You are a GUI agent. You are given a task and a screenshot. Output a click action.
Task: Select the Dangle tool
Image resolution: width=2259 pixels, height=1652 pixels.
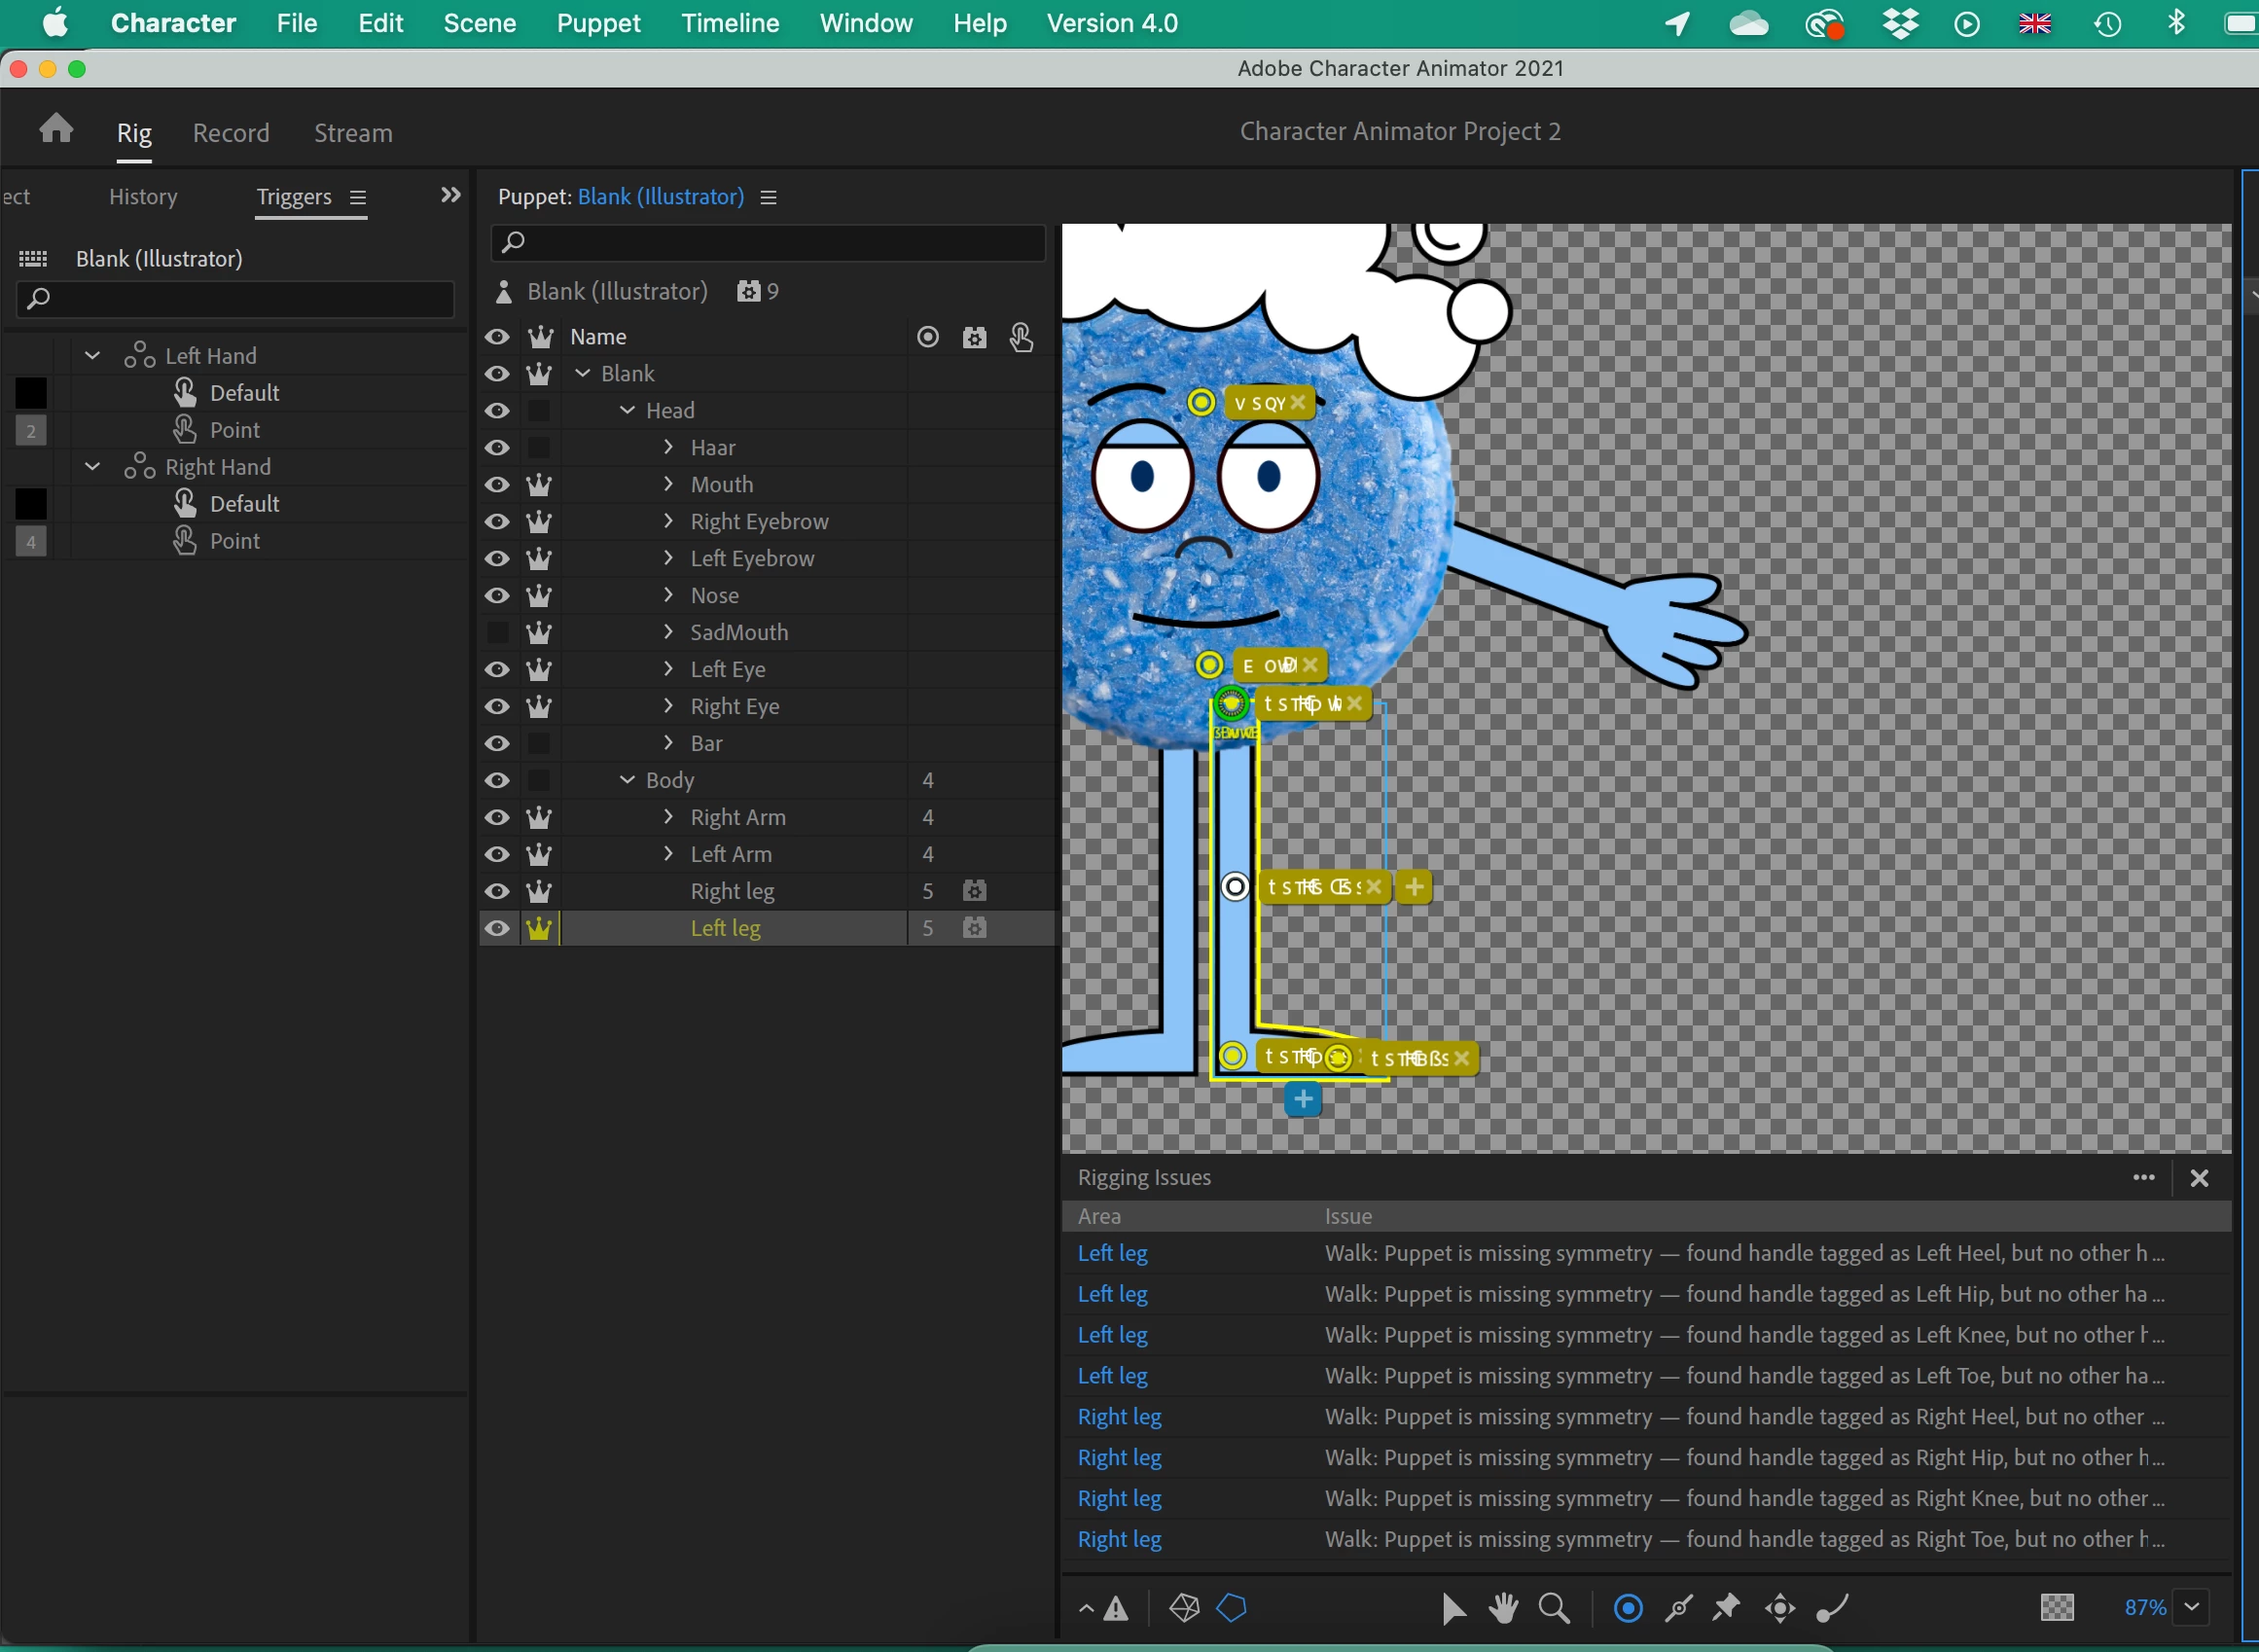[x=1832, y=1608]
